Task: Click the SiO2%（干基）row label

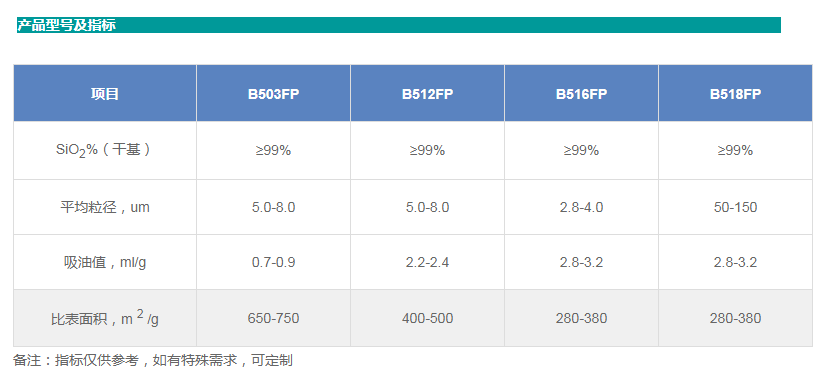Action: (105, 150)
